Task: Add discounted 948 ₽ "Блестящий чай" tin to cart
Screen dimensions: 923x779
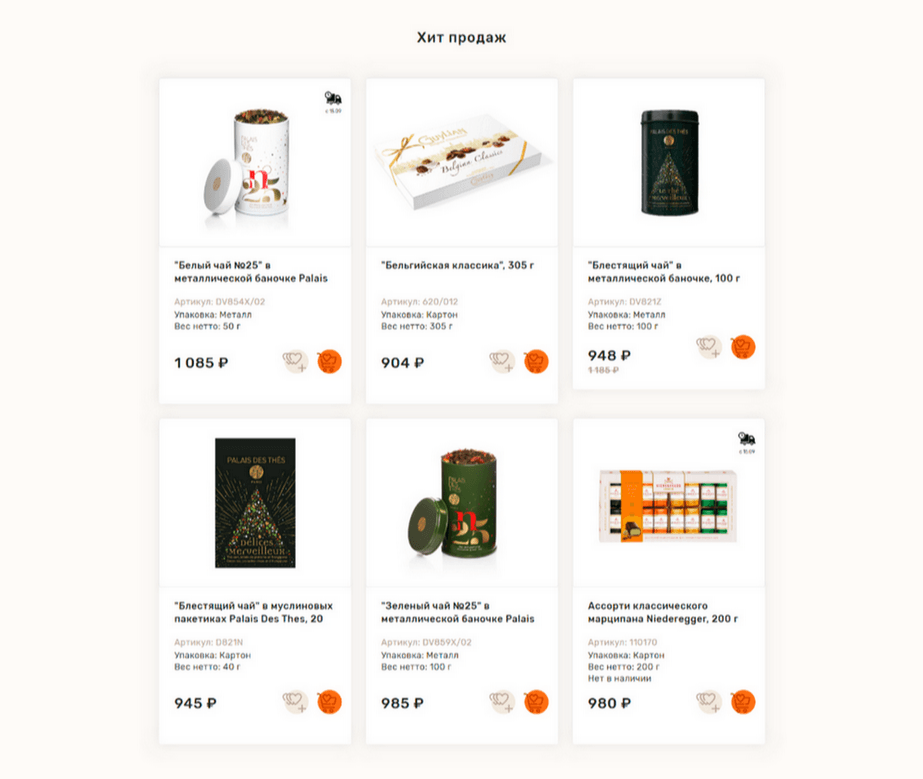Action: [743, 347]
